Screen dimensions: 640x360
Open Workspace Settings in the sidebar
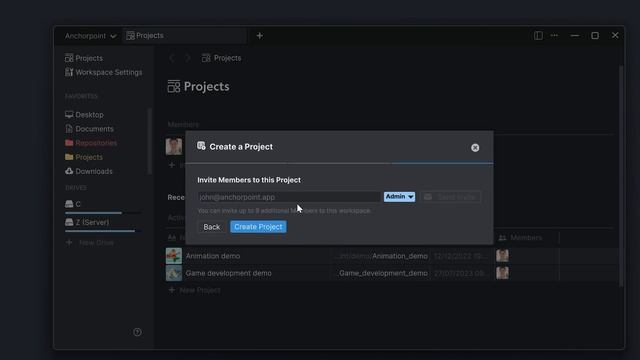(x=103, y=72)
